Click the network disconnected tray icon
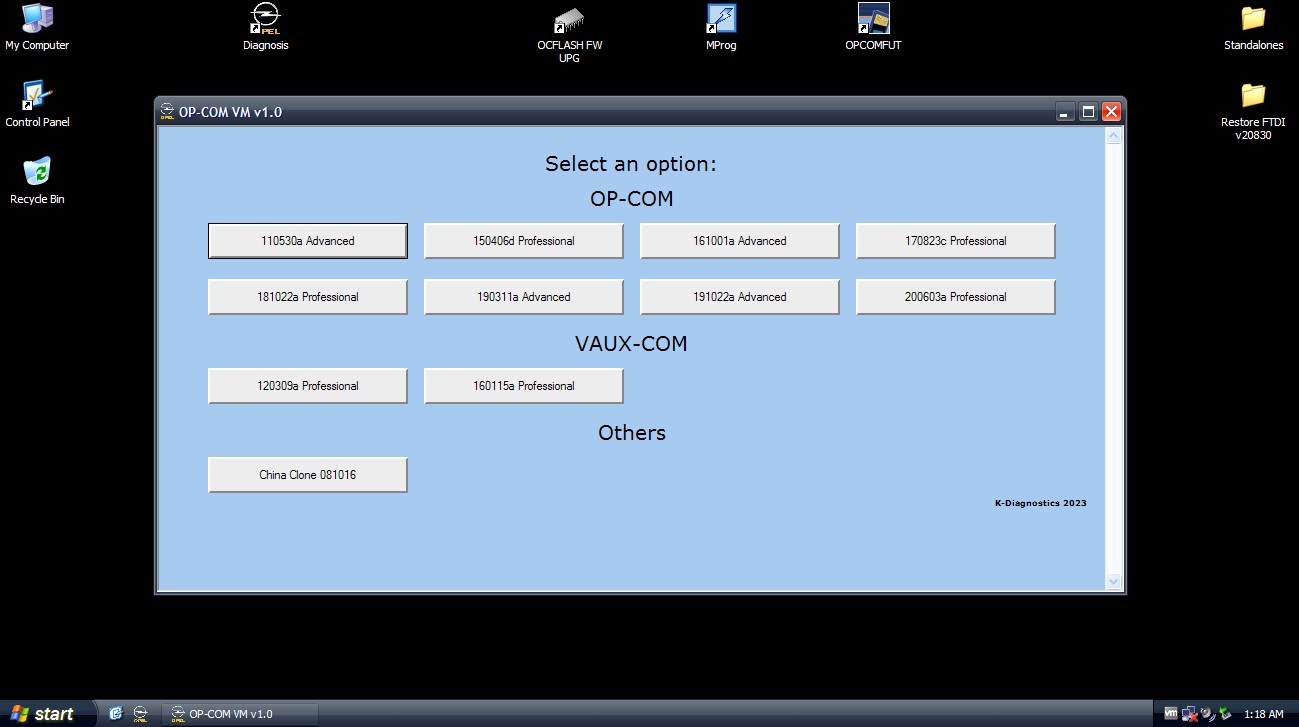This screenshot has height=727, width=1299. coord(1189,714)
